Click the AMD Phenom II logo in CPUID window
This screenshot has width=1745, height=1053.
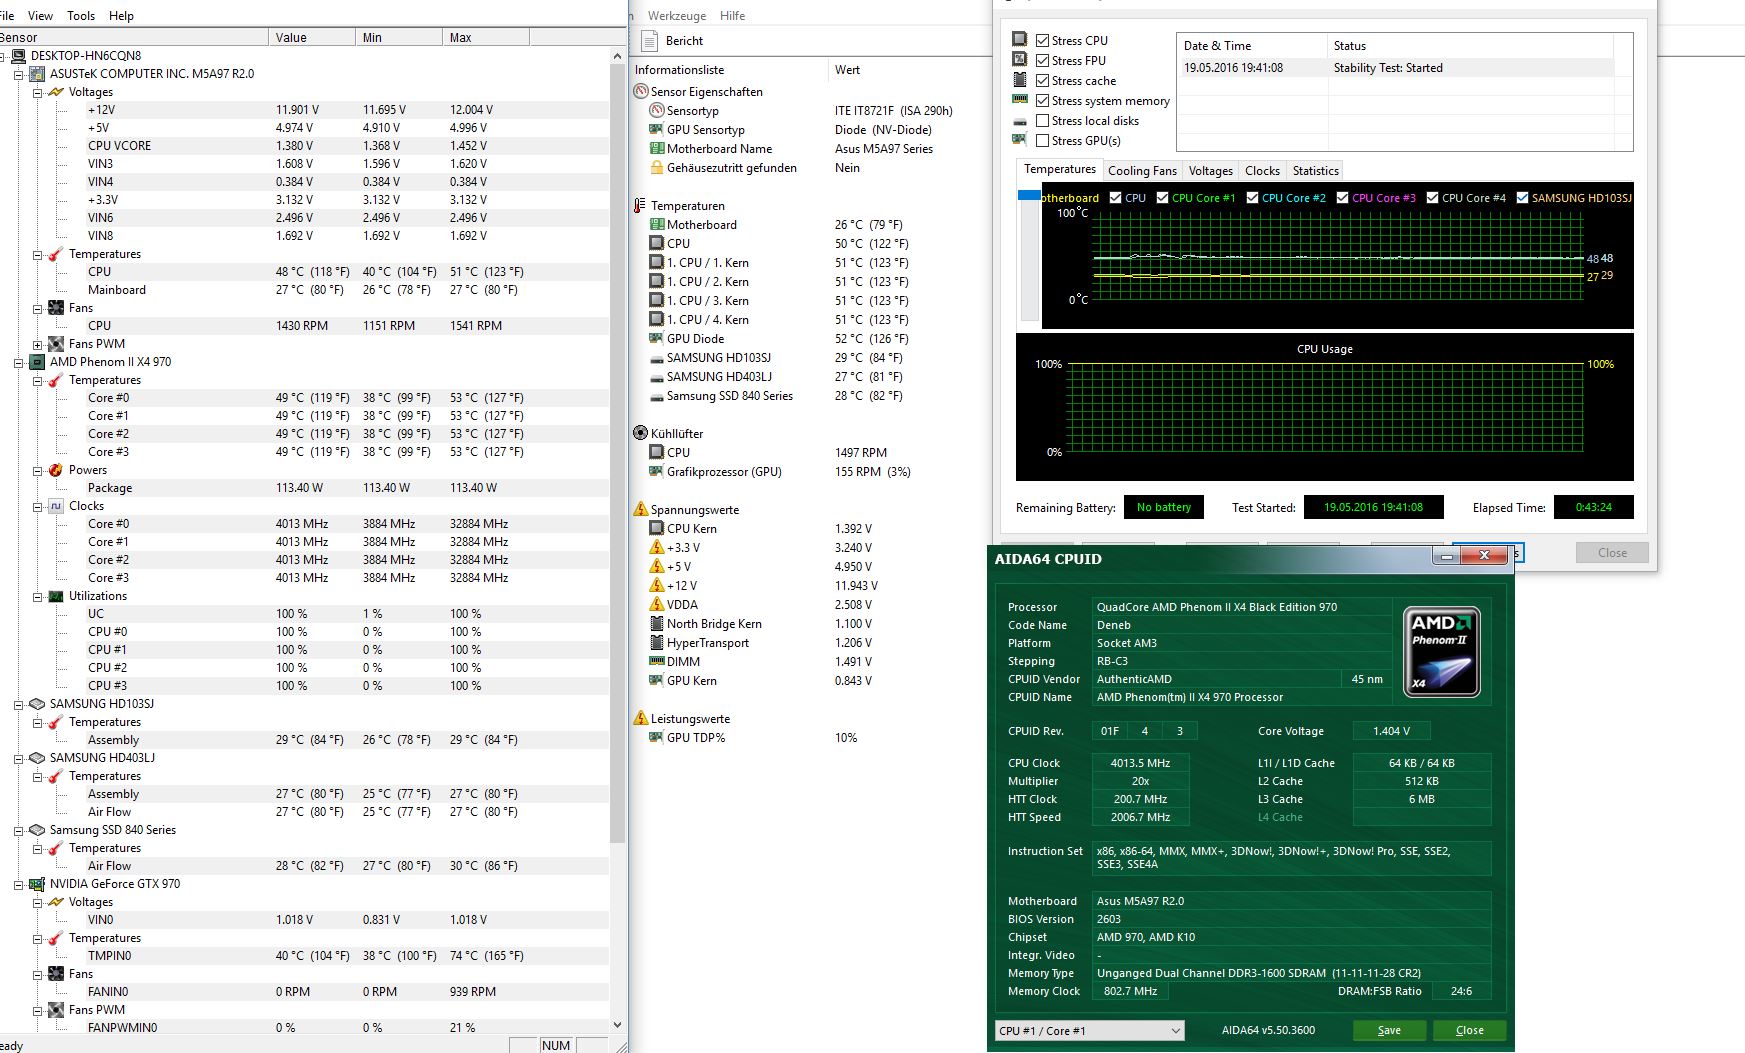[x=1441, y=651]
